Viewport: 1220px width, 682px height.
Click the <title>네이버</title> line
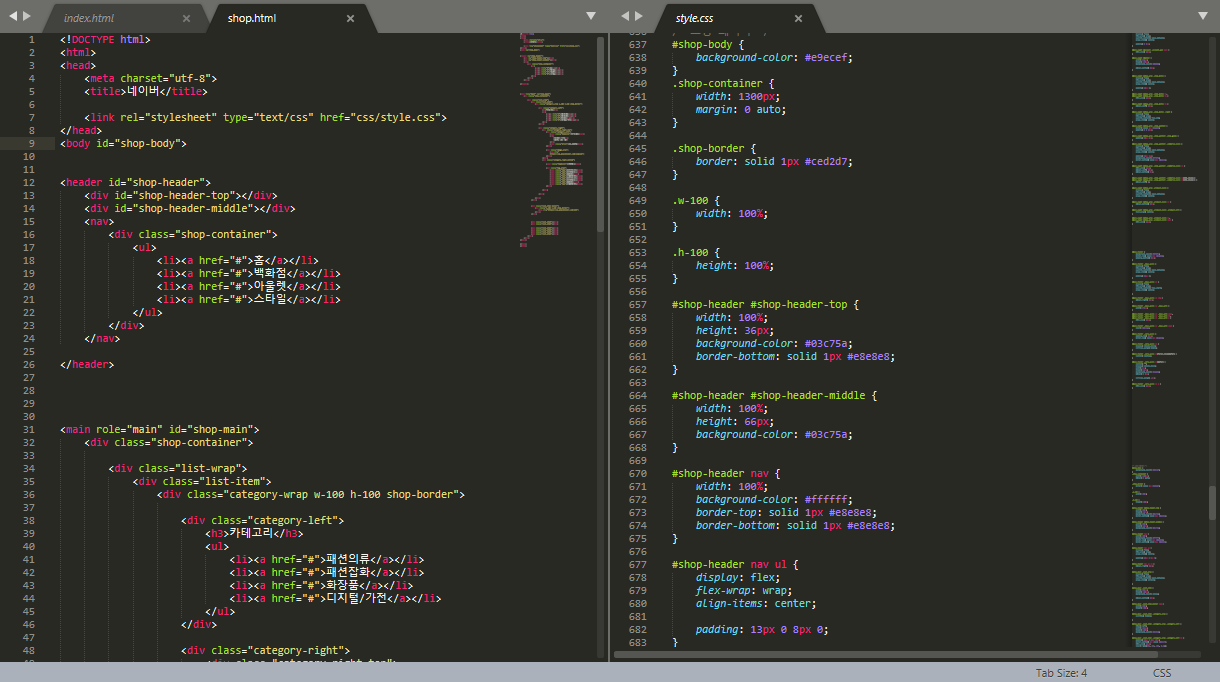(x=146, y=91)
